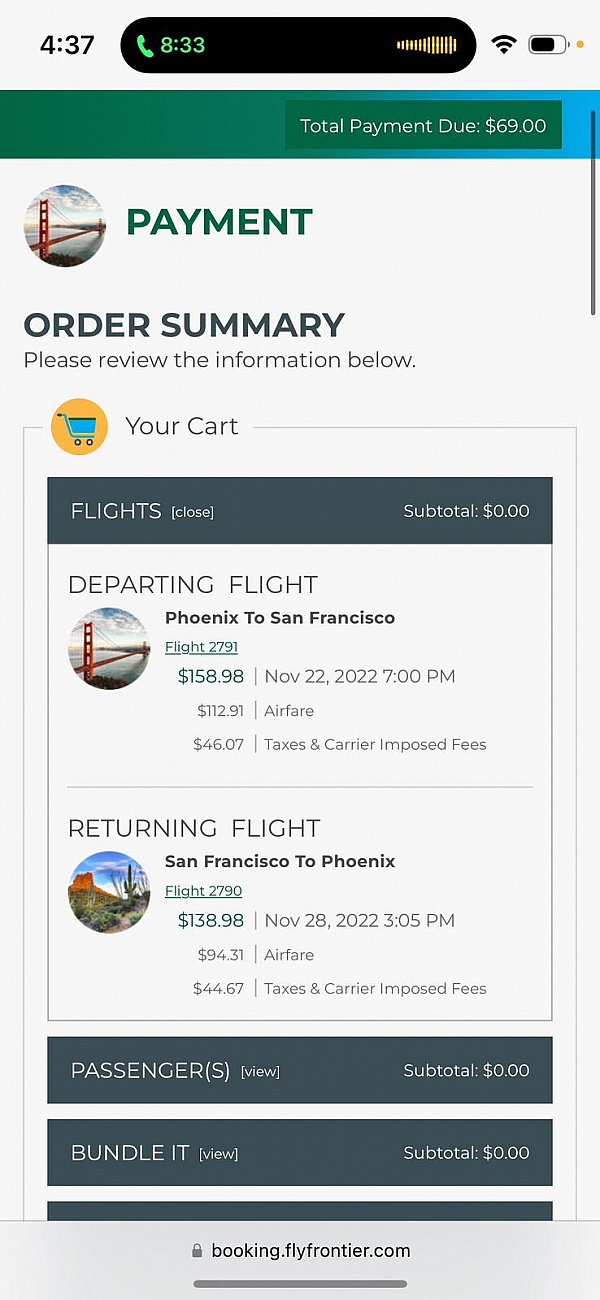This screenshot has height=1300, width=600.
Task: Tap the Flights section header bar
Action: click(x=300, y=511)
